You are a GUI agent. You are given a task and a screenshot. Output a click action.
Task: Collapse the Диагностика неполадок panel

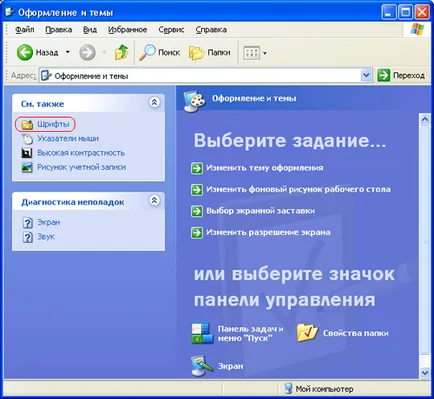[154, 200]
